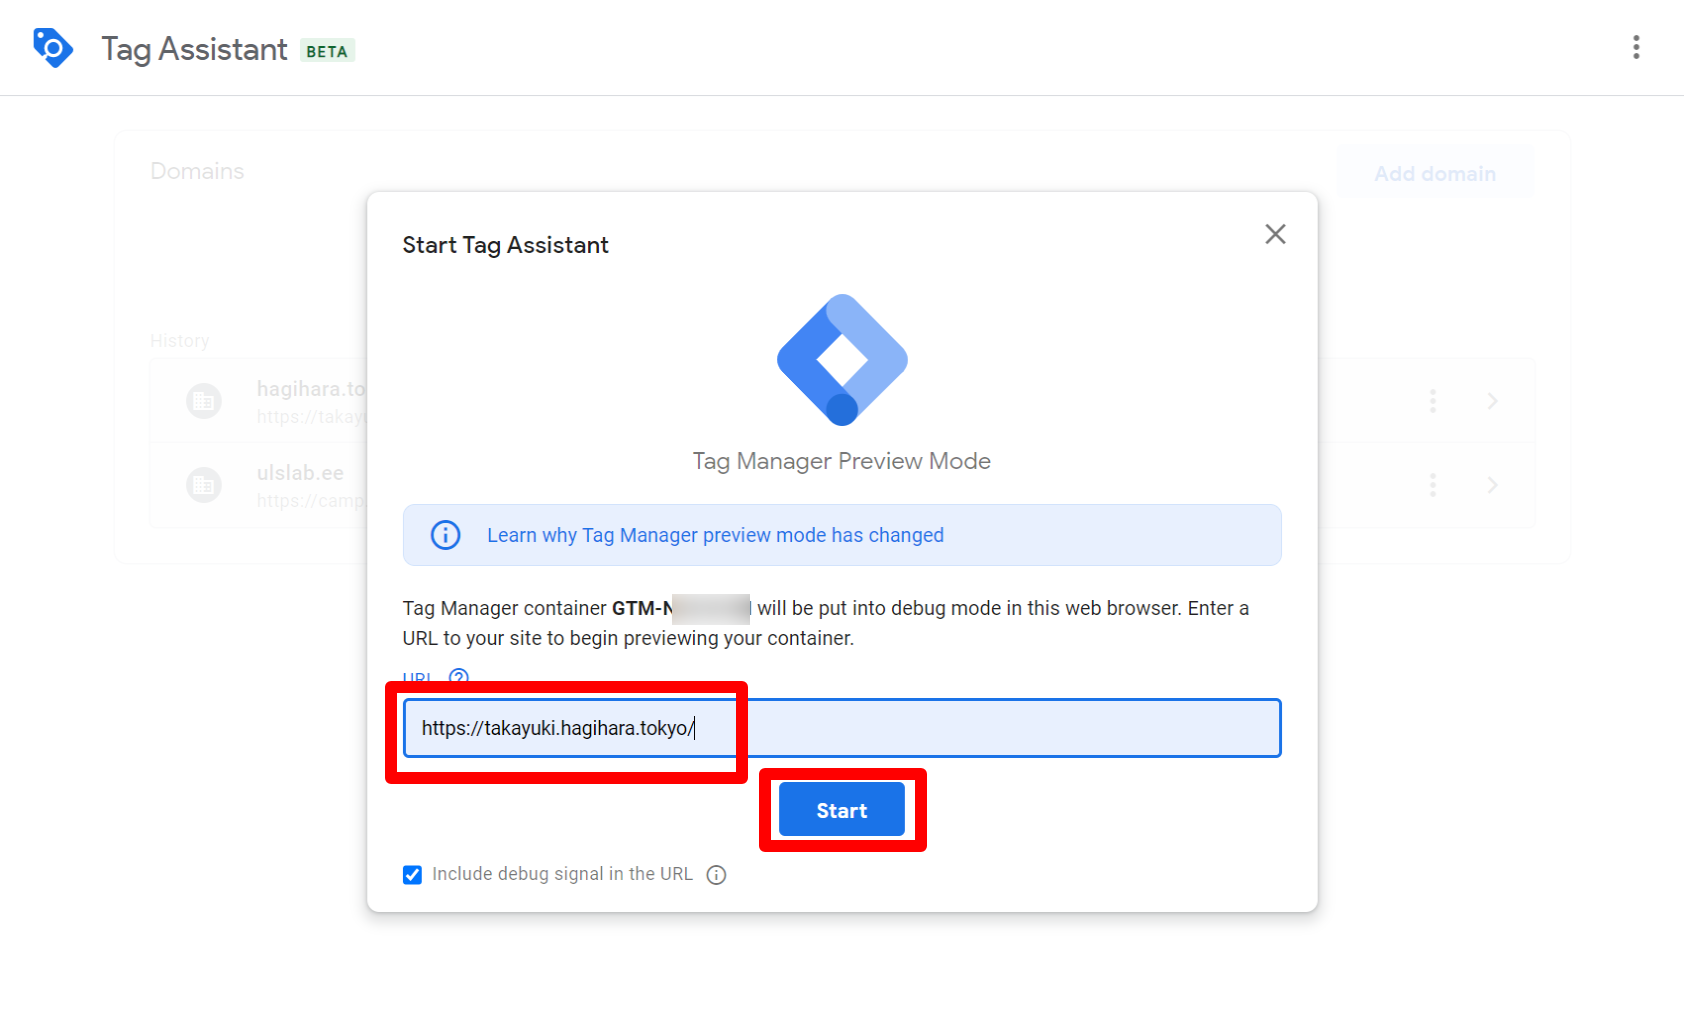The height and width of the screenshot is (1014, 1684).
Task: Expand ulslab.ee history entry chevron
Action: (1493, 485)
